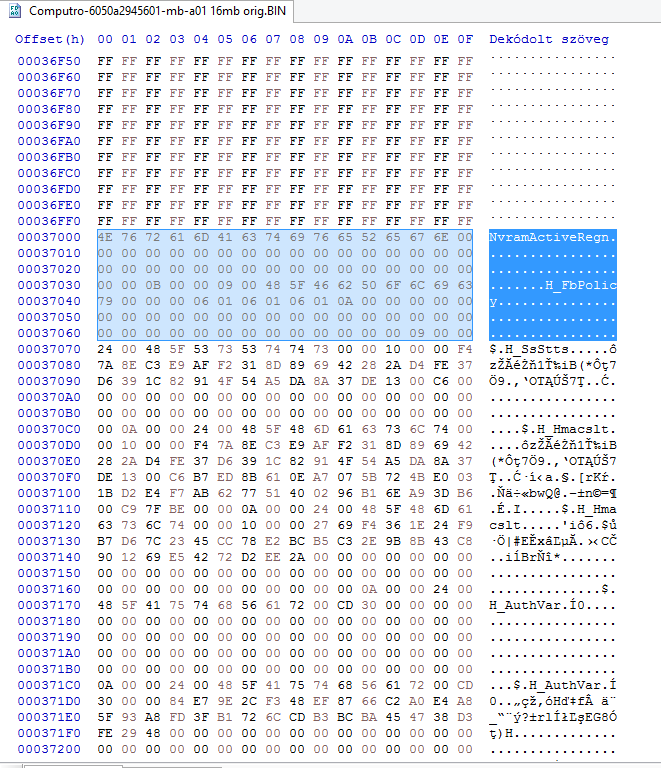Click offset label 00037170
The width and height of the screenshot is (661, 768).
click(49, 605)
